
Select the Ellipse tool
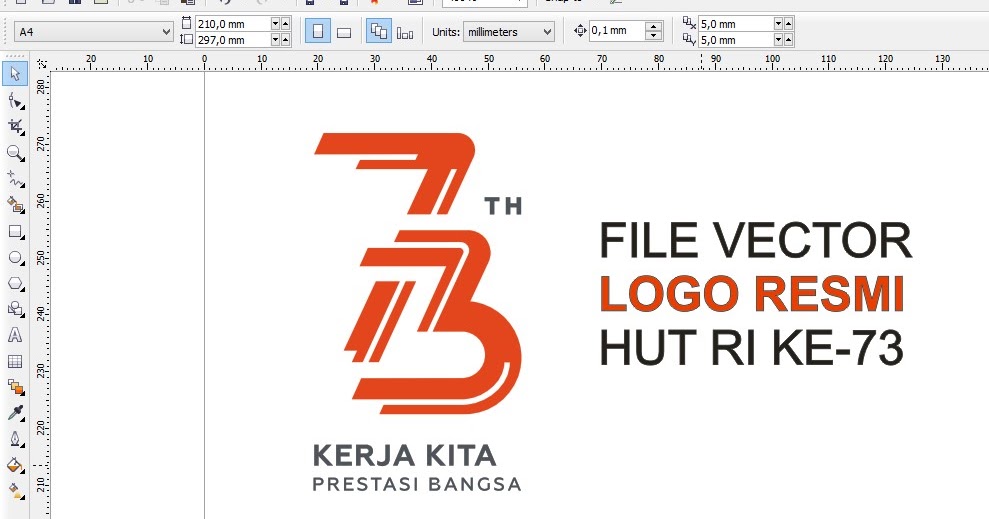coord(15,257)
